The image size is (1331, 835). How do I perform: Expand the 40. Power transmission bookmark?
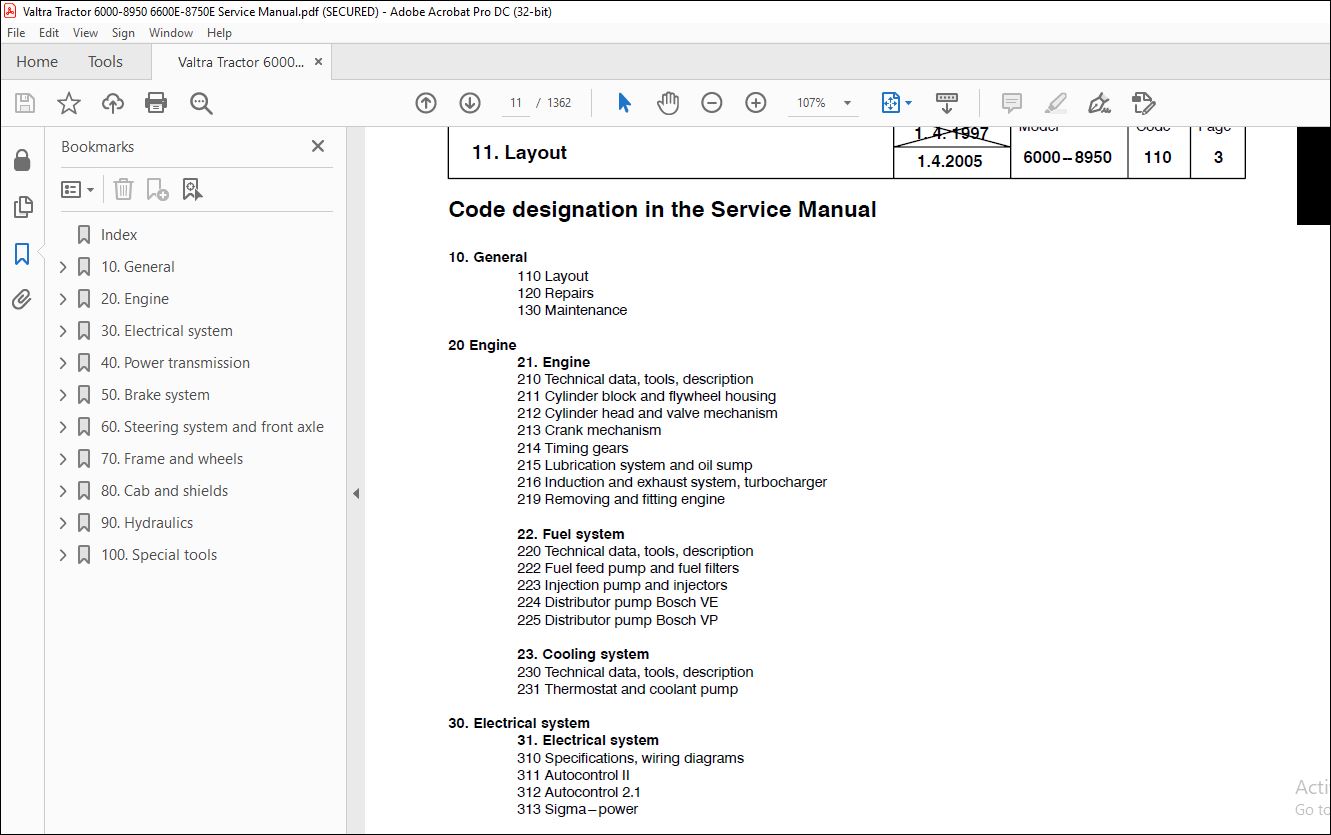coord(63,363)
